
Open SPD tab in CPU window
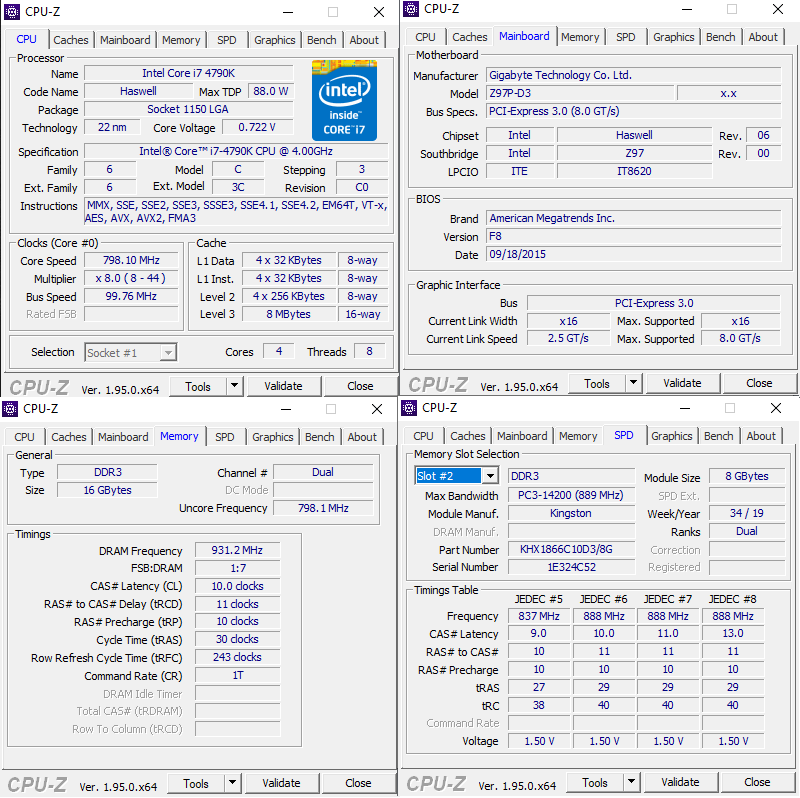pyautogui.click(x=227, y=40)
